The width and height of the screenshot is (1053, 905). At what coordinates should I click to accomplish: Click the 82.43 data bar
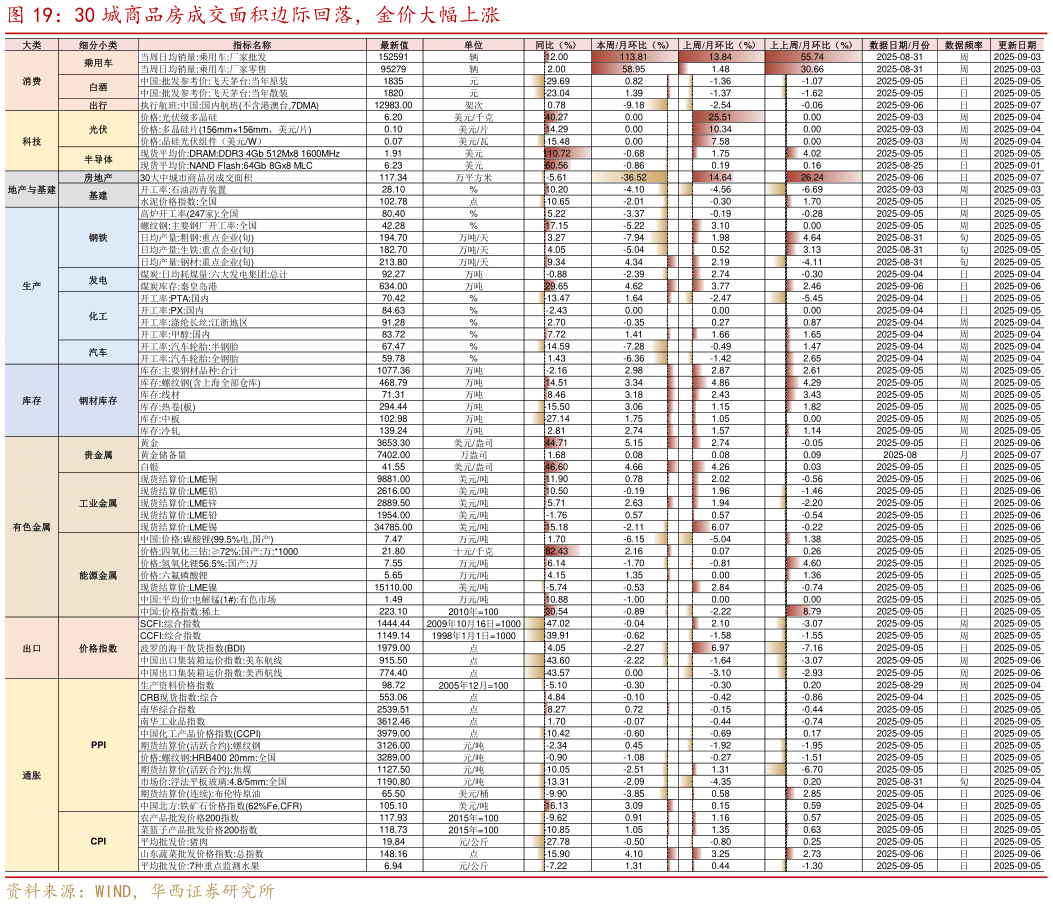tap(562, 551)
